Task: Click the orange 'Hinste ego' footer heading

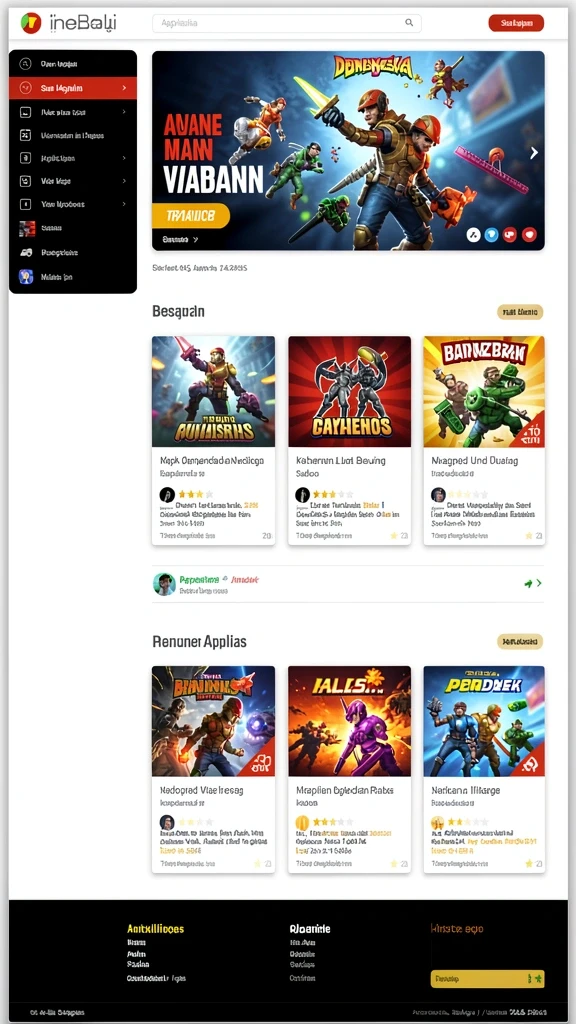Action: pyautogui.click(x=456, y=929)
